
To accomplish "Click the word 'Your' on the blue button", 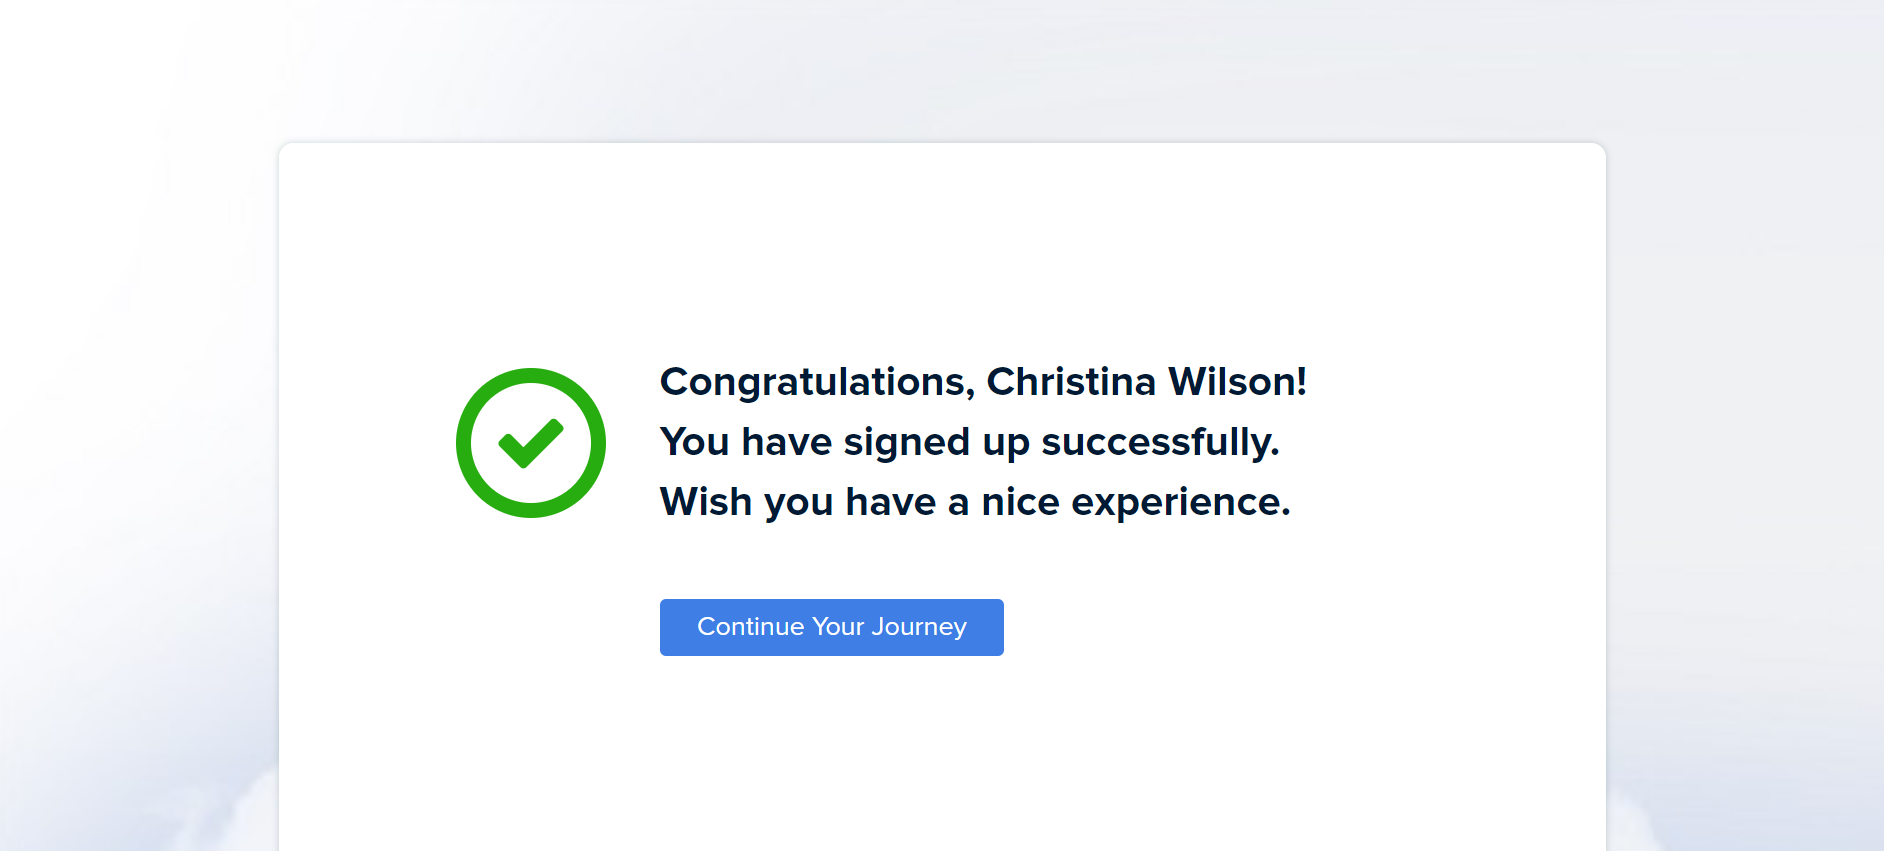I will 838,627.
